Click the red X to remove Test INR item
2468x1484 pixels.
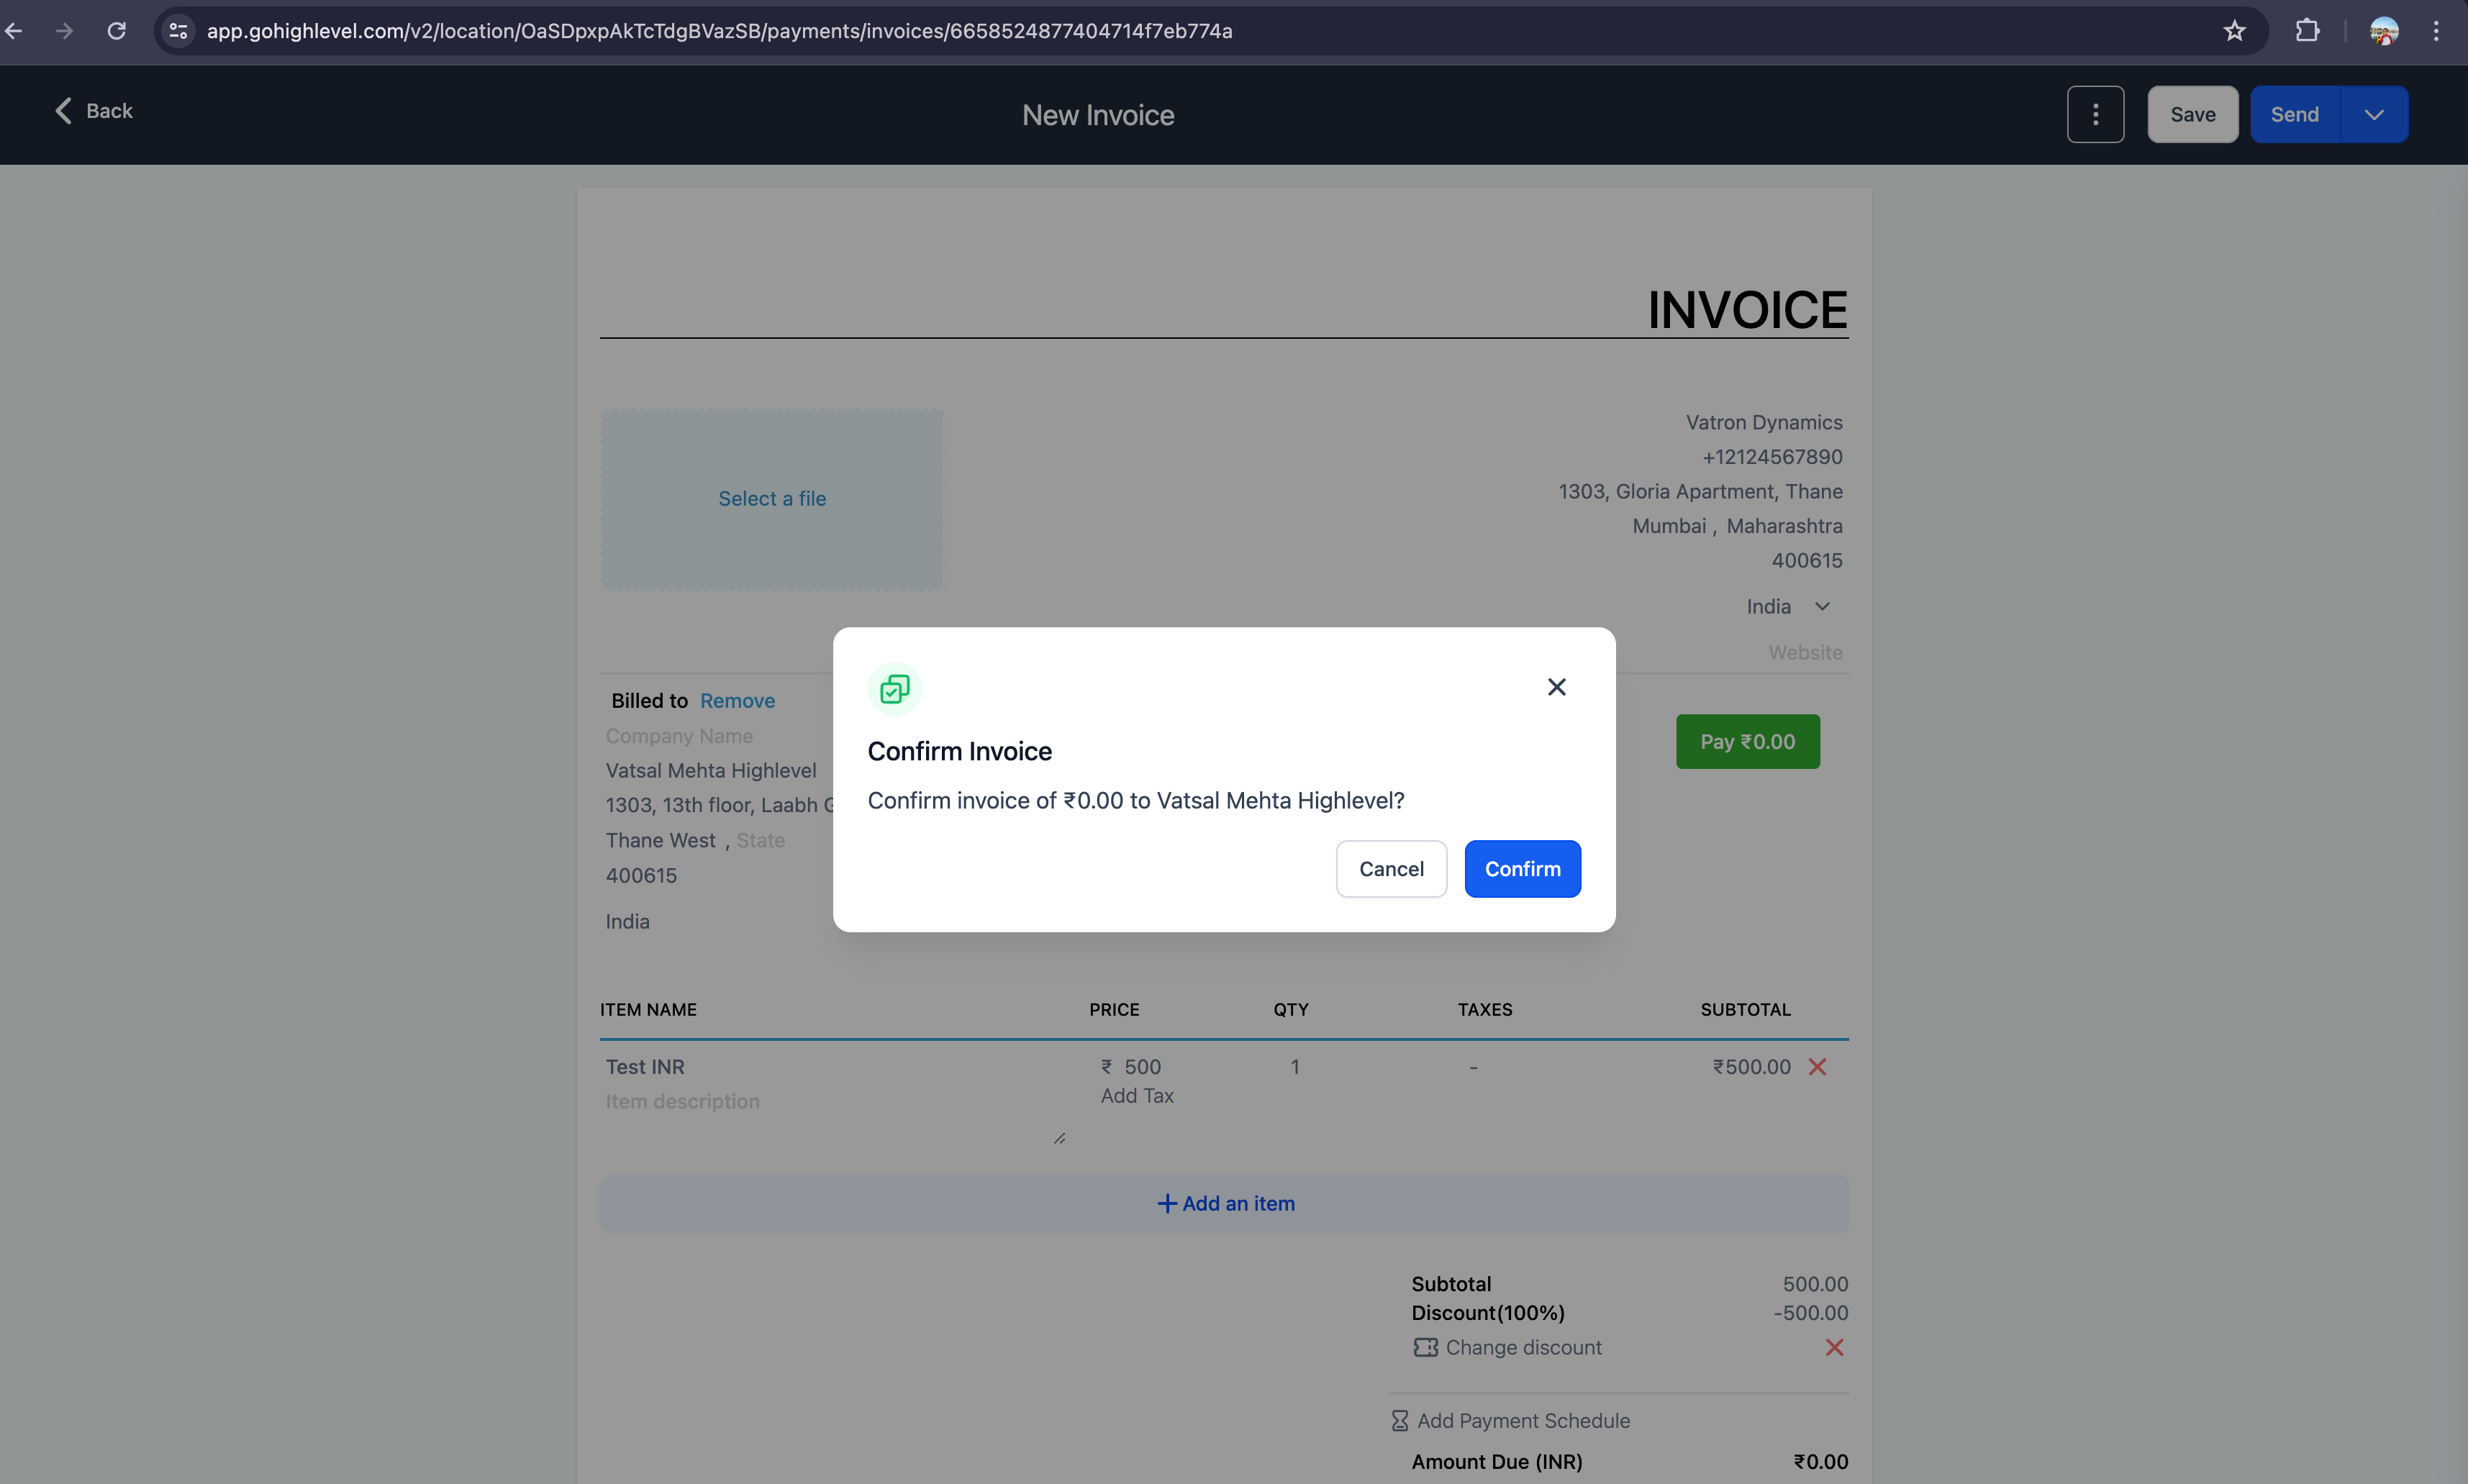(x=1819, y=1066)
